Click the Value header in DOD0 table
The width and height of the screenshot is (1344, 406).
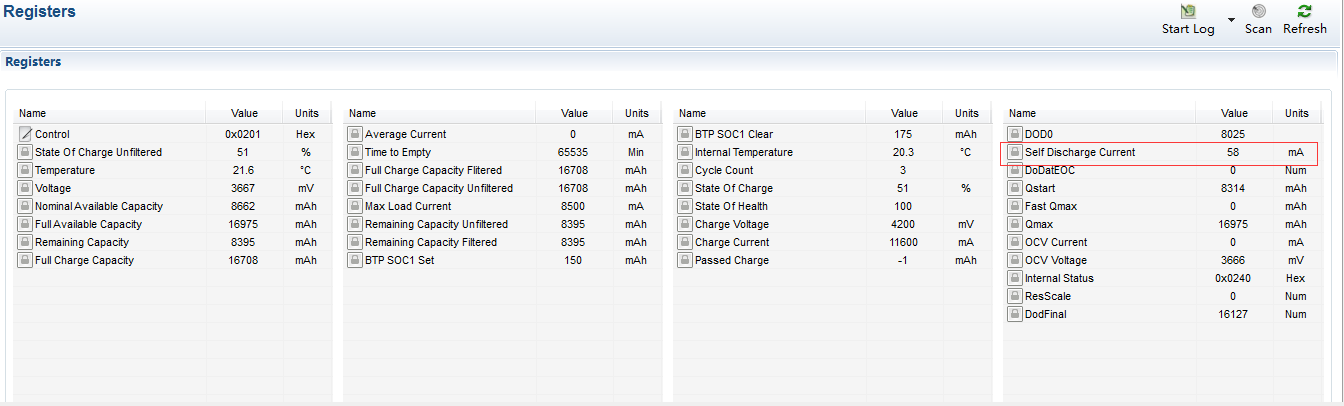[x=1235, y=113]
